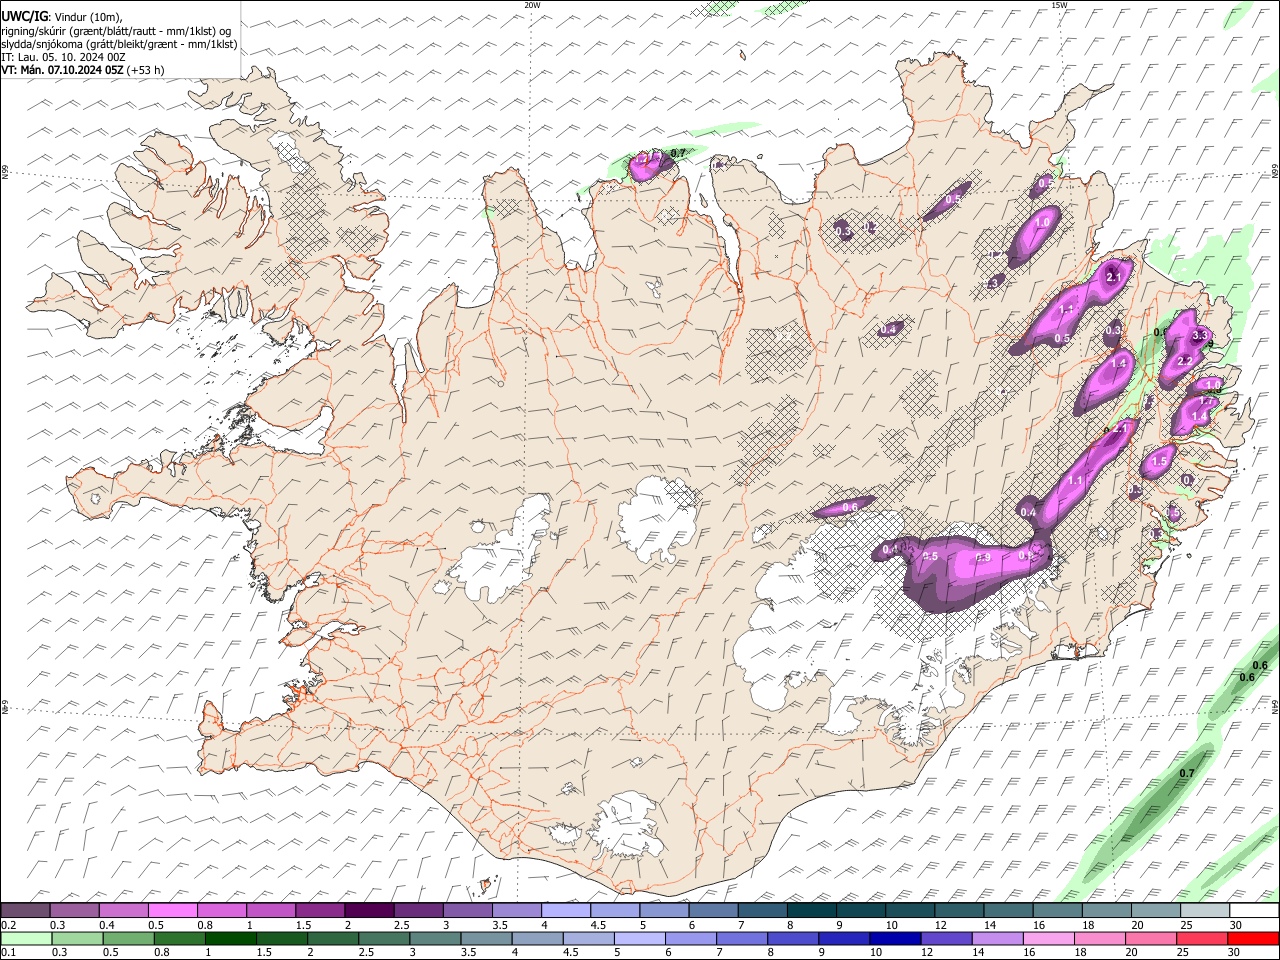The width and height of the screenshot is (1280, 960).
Task: Click the '20W' longitude label
Action: tap(532, 5)
